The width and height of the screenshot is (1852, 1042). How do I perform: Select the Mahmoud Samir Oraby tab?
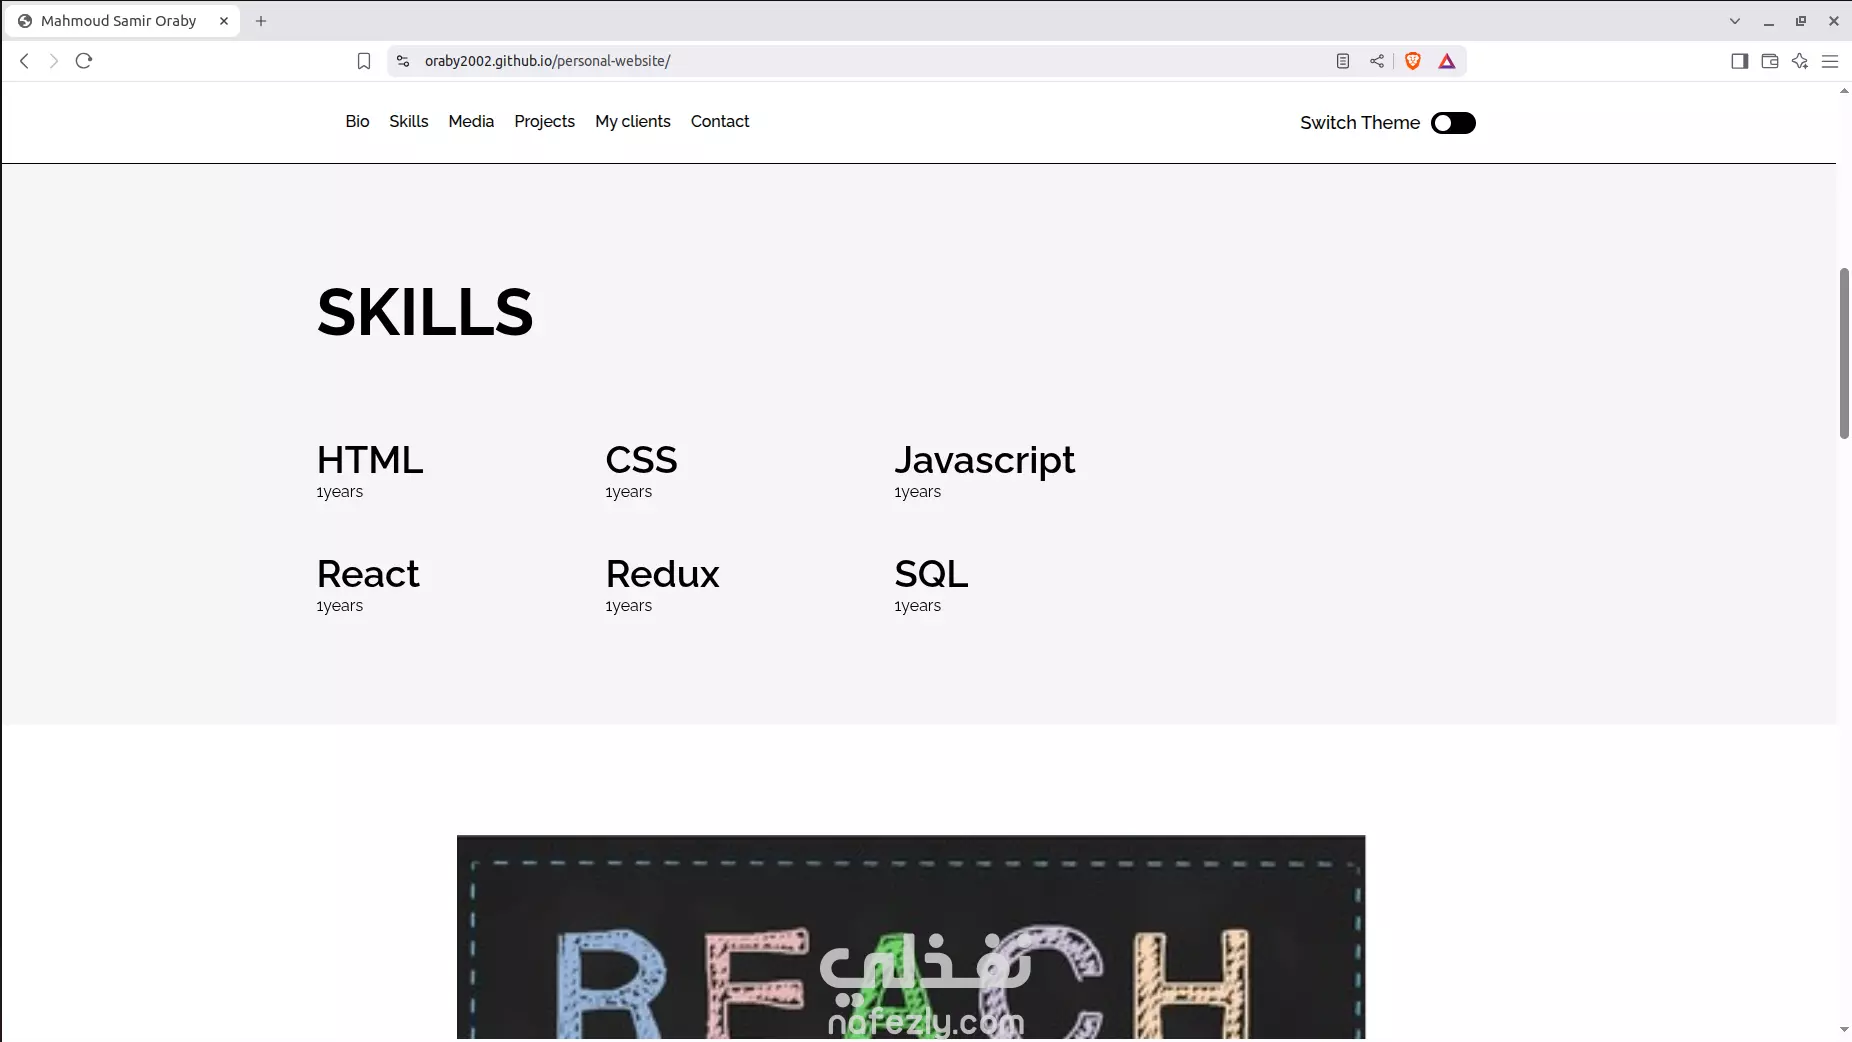coord(121,21)
